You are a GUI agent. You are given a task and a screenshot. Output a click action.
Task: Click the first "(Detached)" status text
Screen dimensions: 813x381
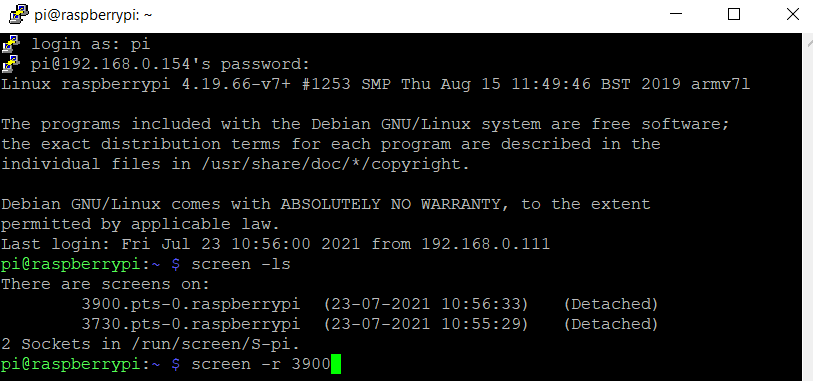[x=611, y=304]
